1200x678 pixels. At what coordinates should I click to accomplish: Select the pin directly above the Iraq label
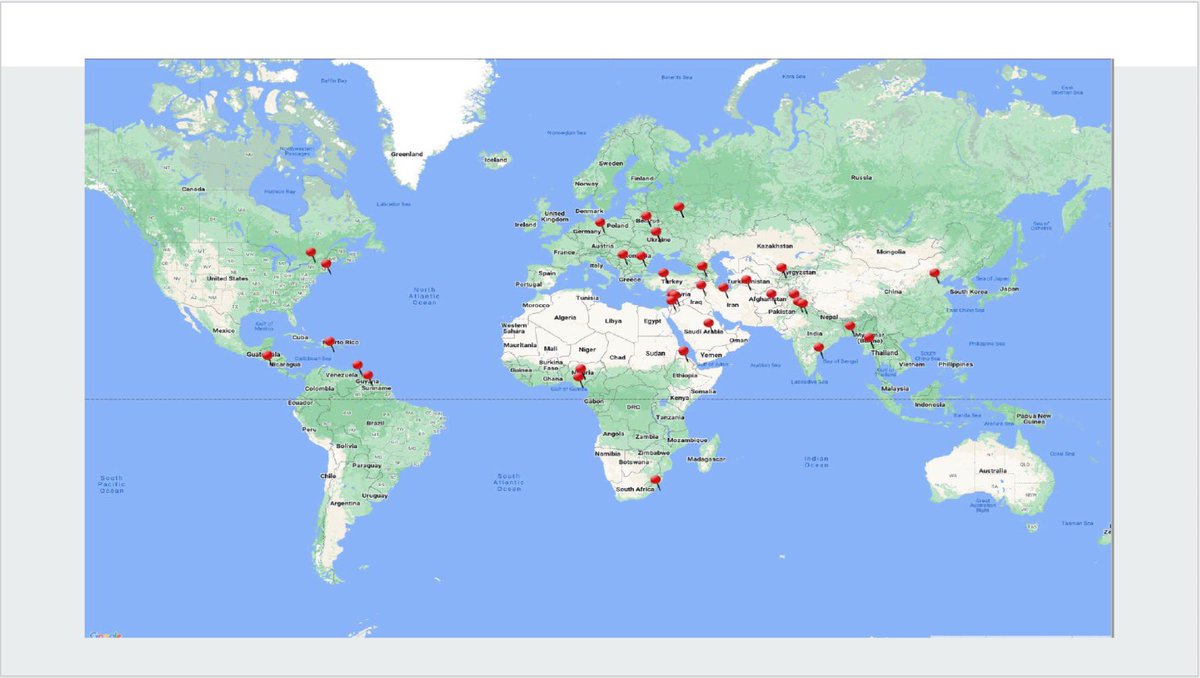[701, 287]
